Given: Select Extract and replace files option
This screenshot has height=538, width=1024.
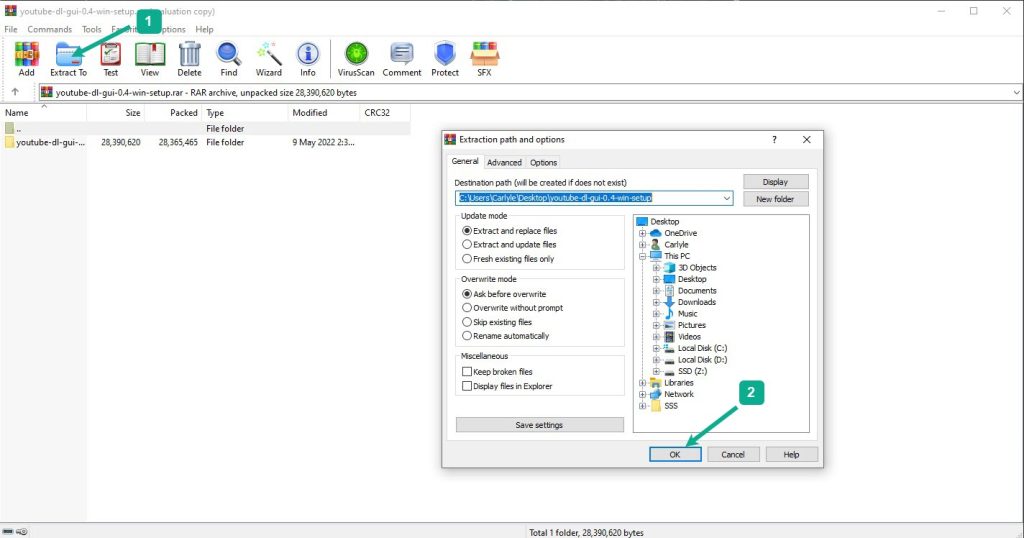Looking at the screenshot, I should (x=509, y=230).
